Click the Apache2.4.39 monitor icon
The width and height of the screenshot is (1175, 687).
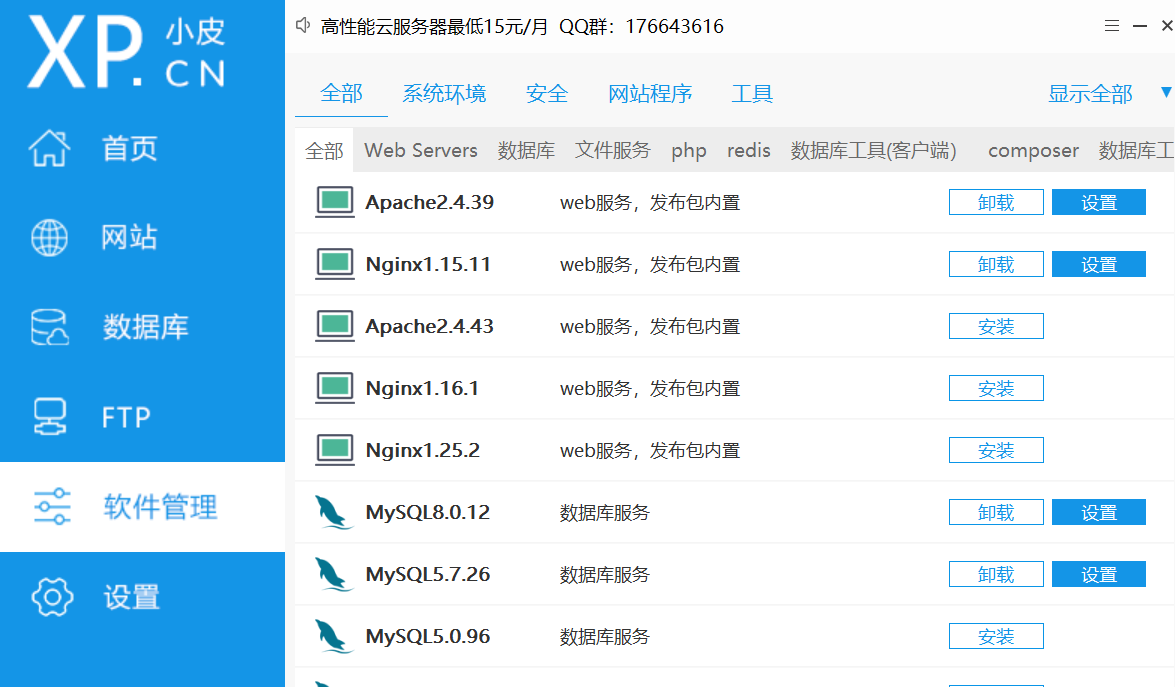[334, 202]
